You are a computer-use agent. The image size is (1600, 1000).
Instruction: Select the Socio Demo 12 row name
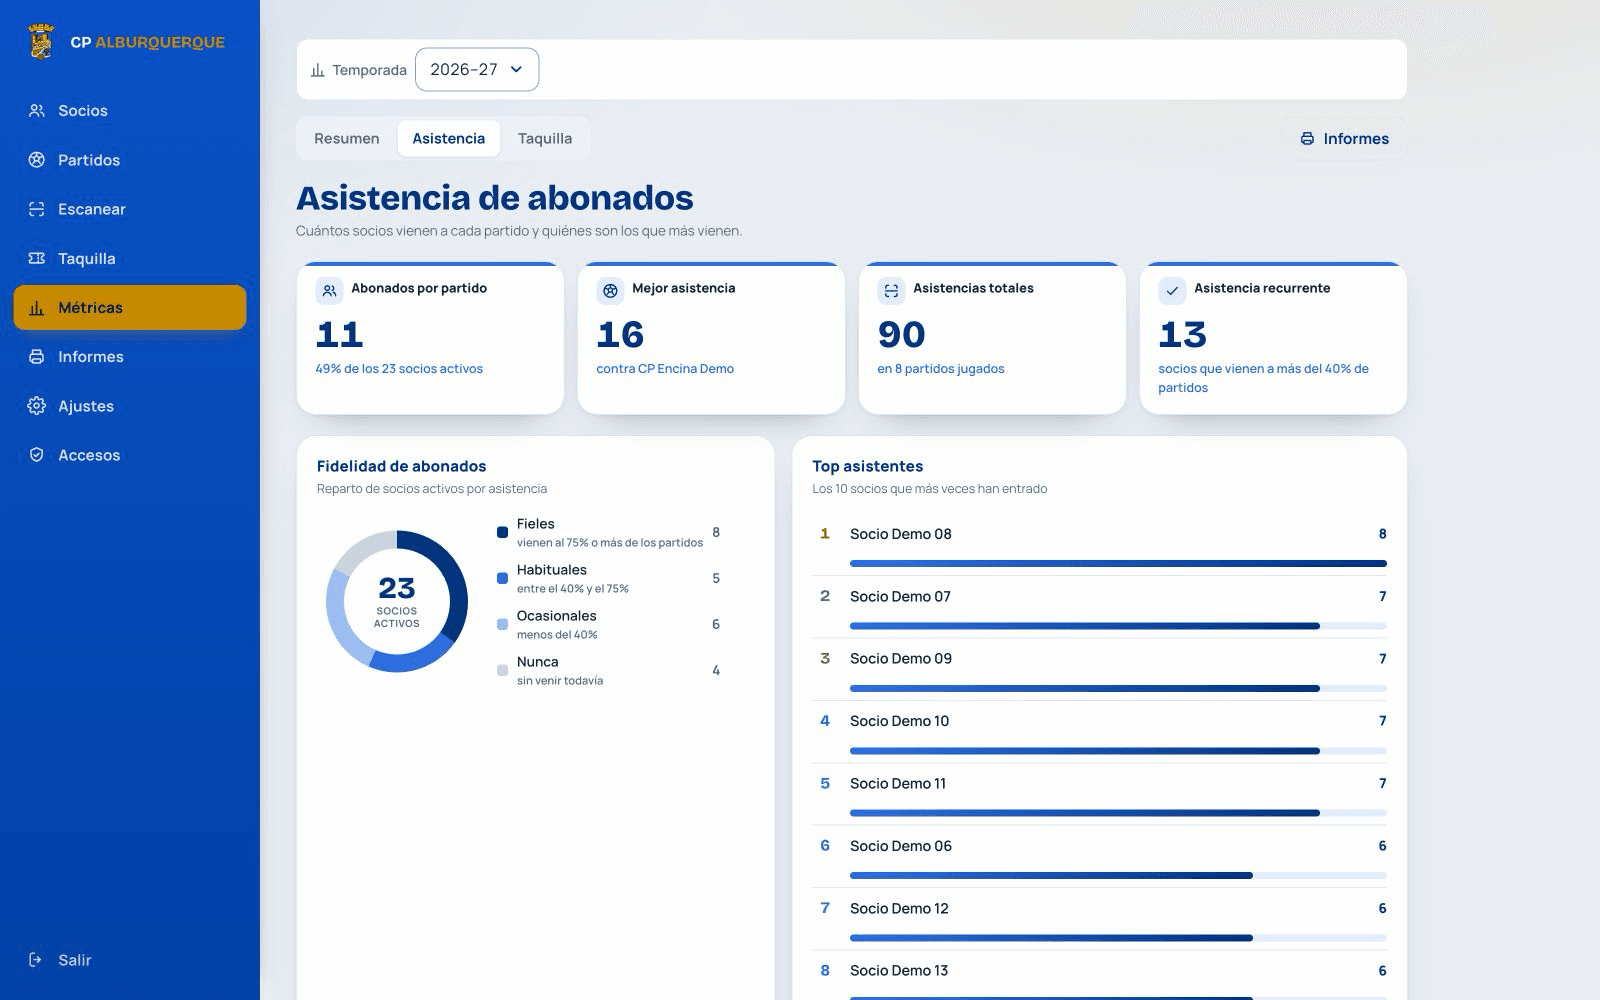point(900,909)
